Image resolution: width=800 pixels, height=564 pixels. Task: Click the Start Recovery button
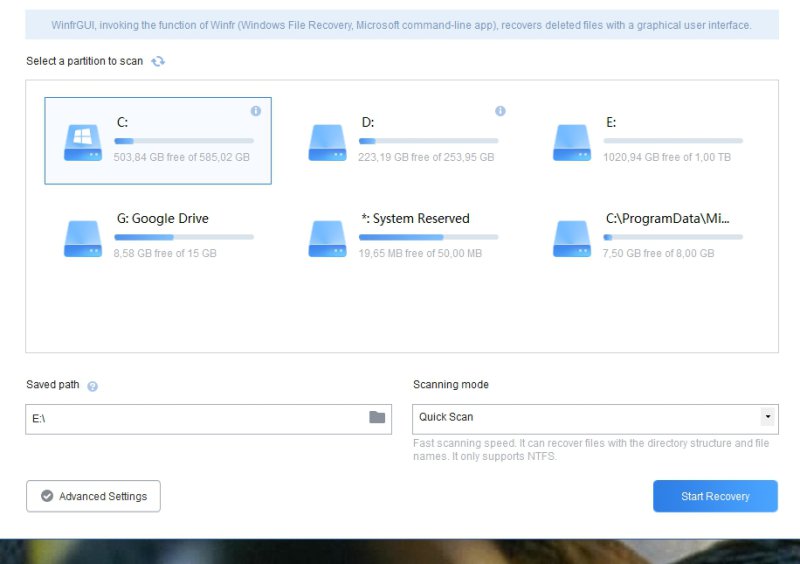pos(715,496)
